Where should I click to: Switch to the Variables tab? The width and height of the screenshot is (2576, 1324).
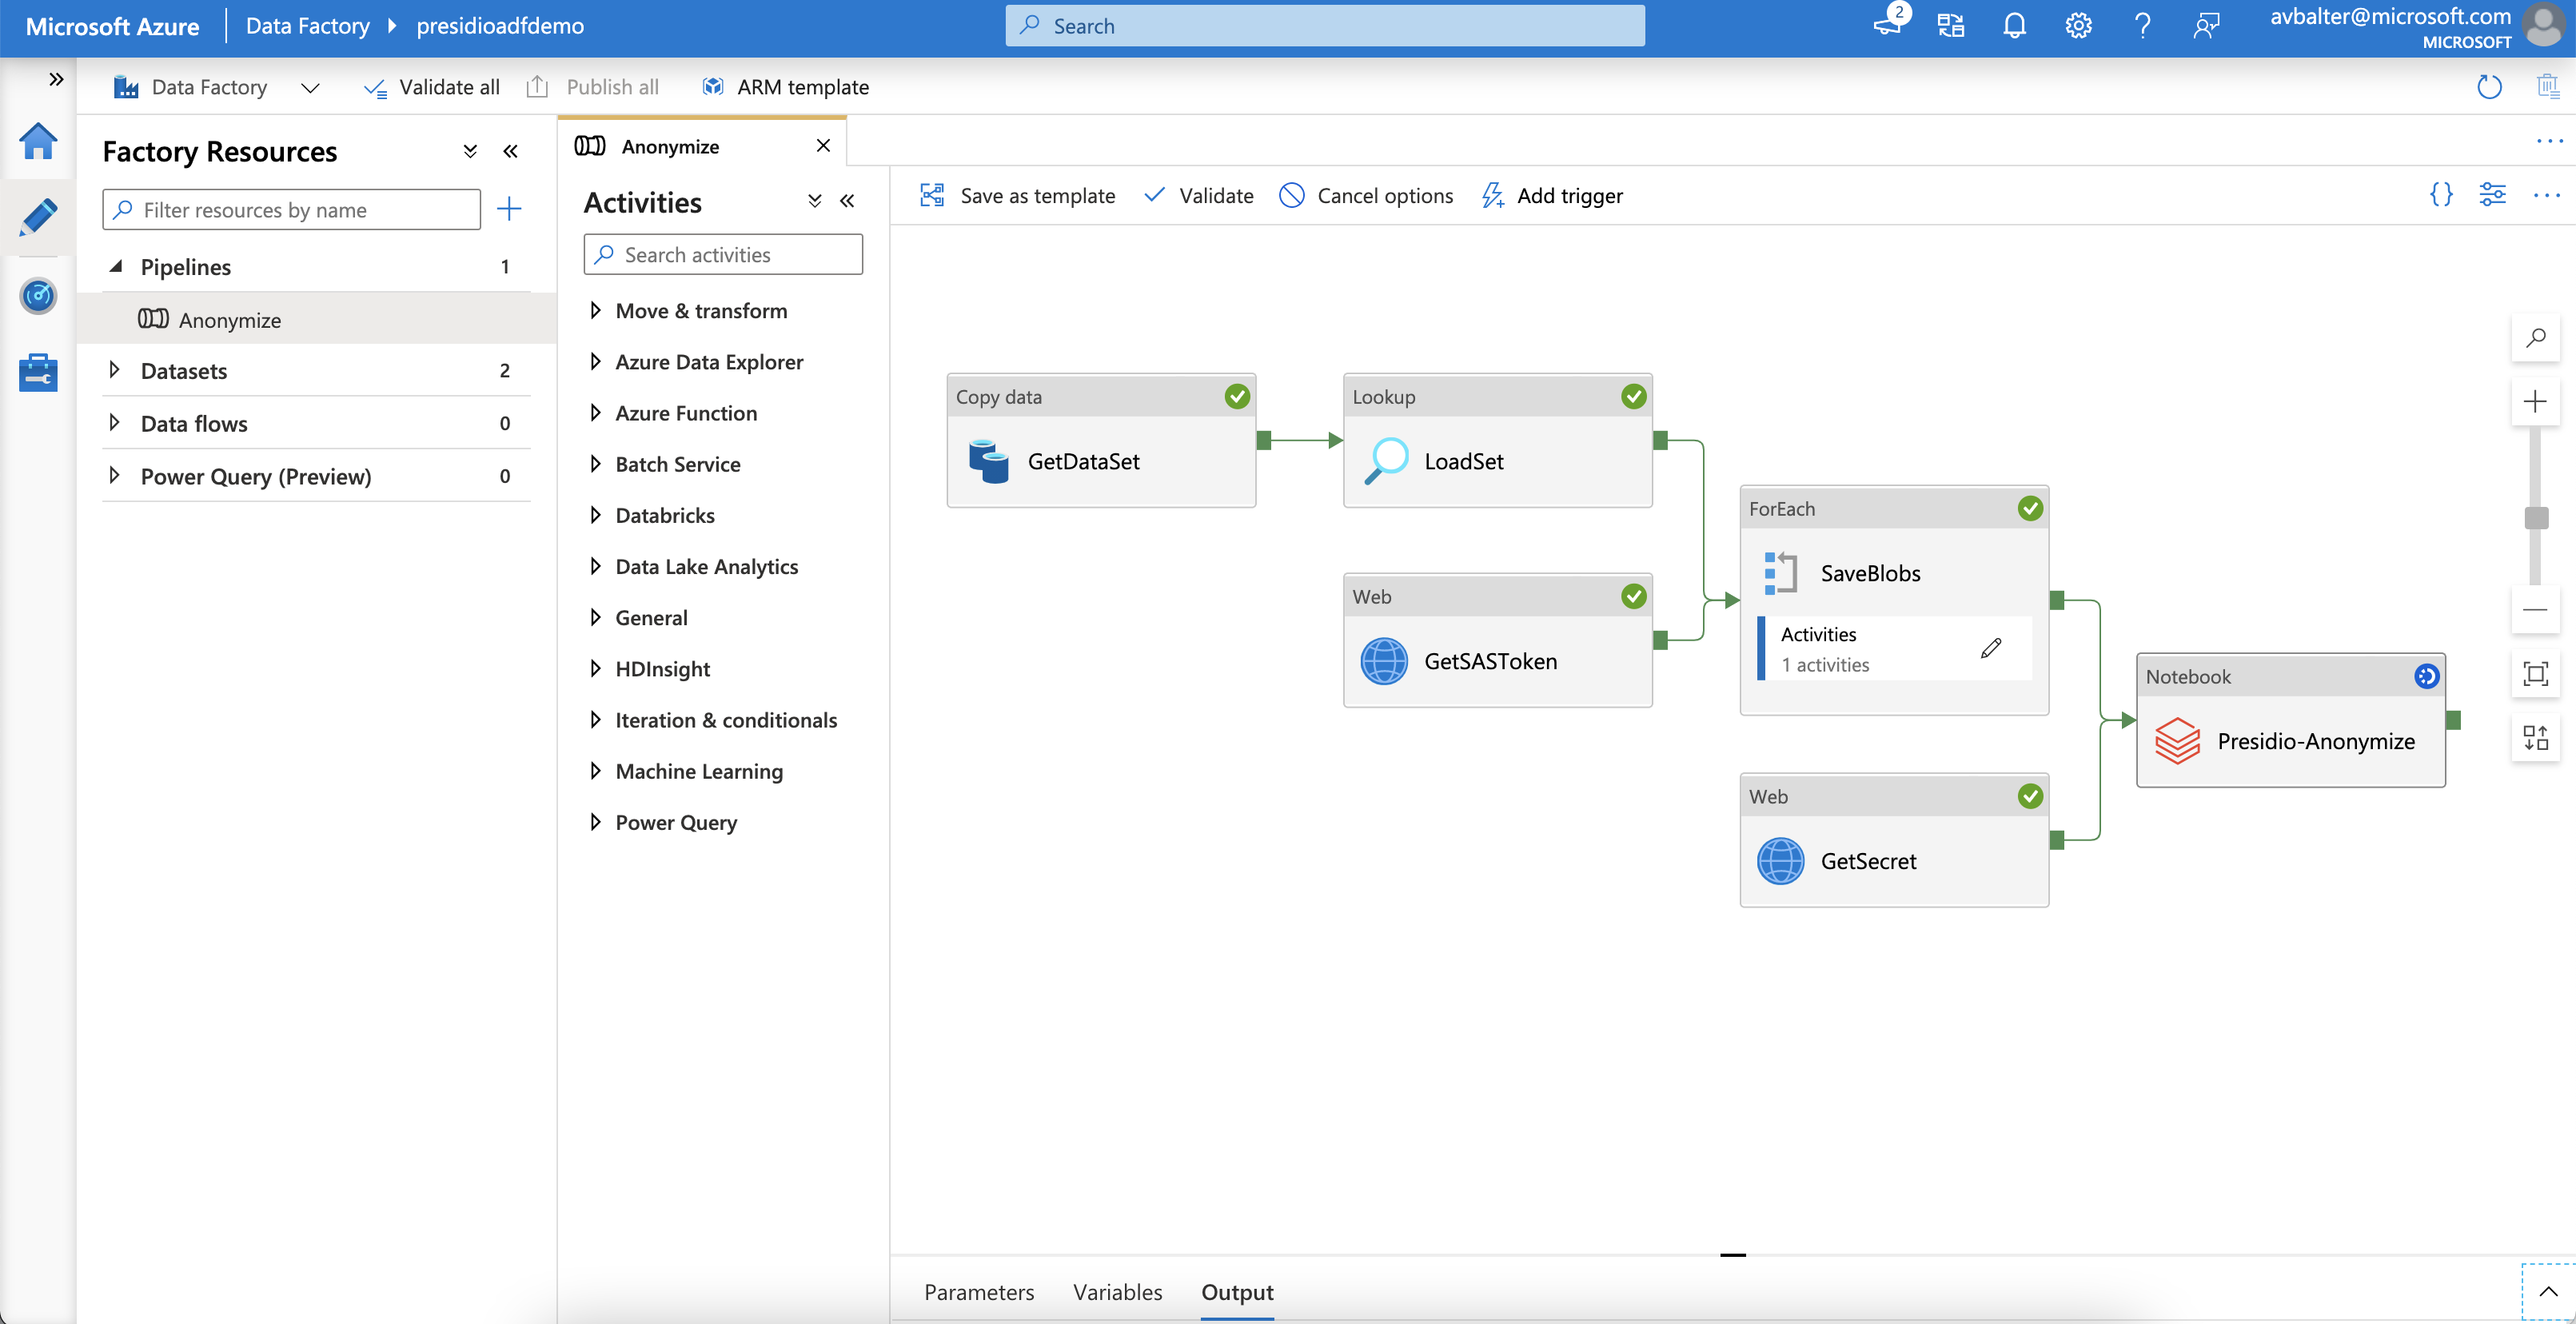pos(1117,1292)
